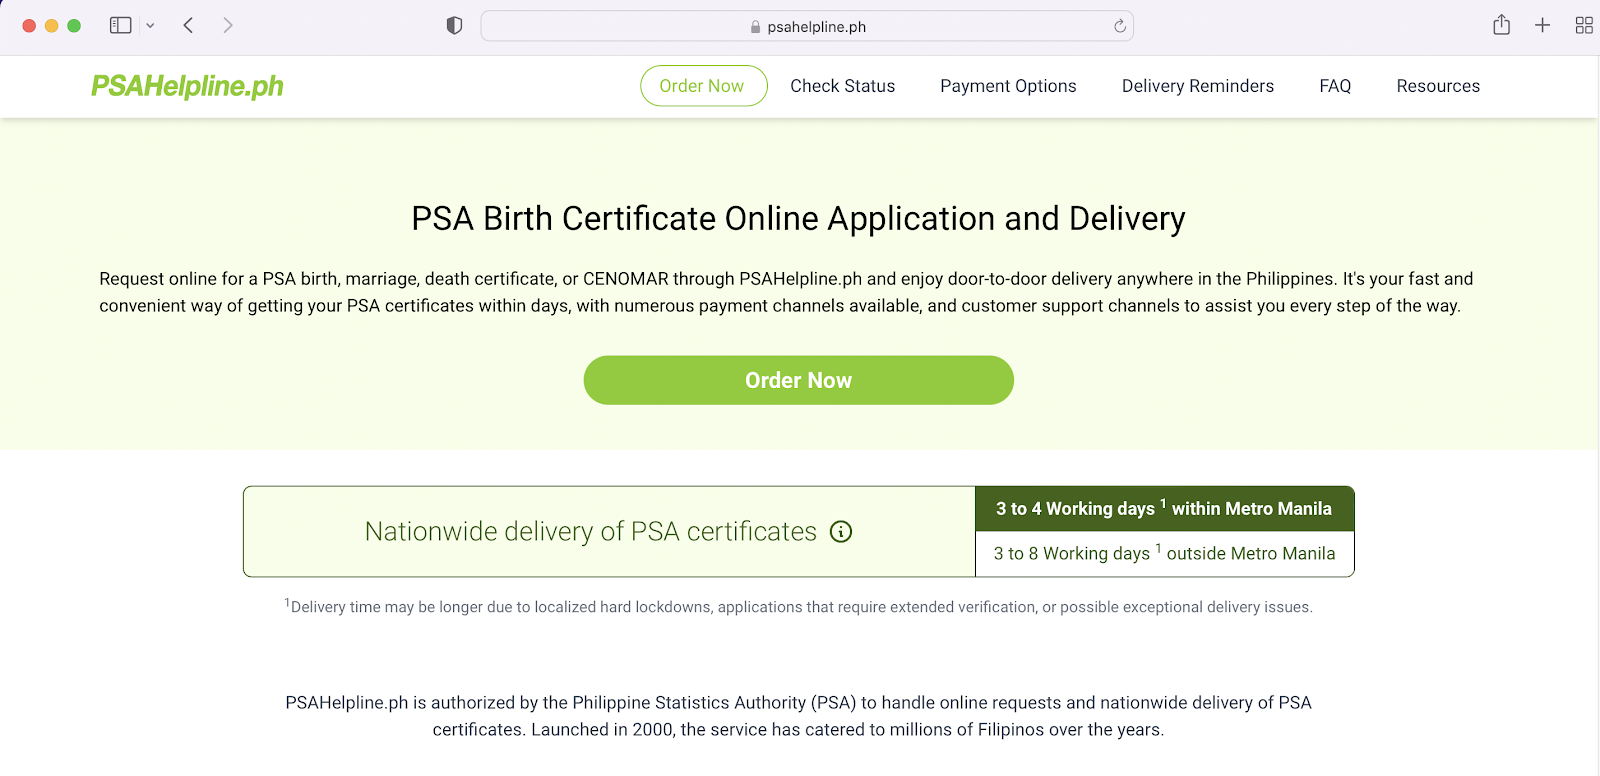Click the 'Nationwide delivery of PSA certificates' heading
Image resolution: width=1600 pixels, height=776 pixels.
click(x=591, y=532)
